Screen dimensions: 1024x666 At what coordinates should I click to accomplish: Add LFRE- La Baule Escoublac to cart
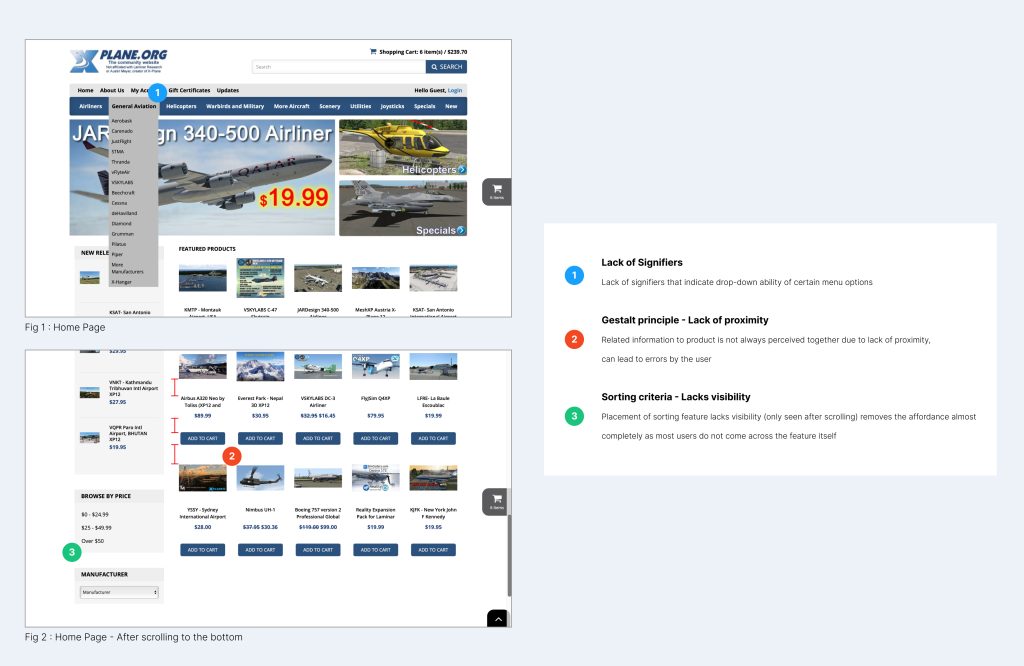pos(433,438)
